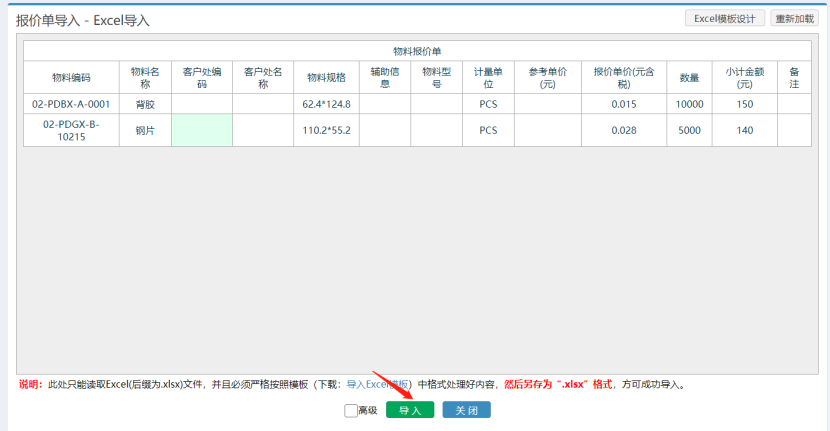Select the 钢片 material name cell
Image resolution: width=830 pixels, height=431 pixels.
(x=146, y=130)
